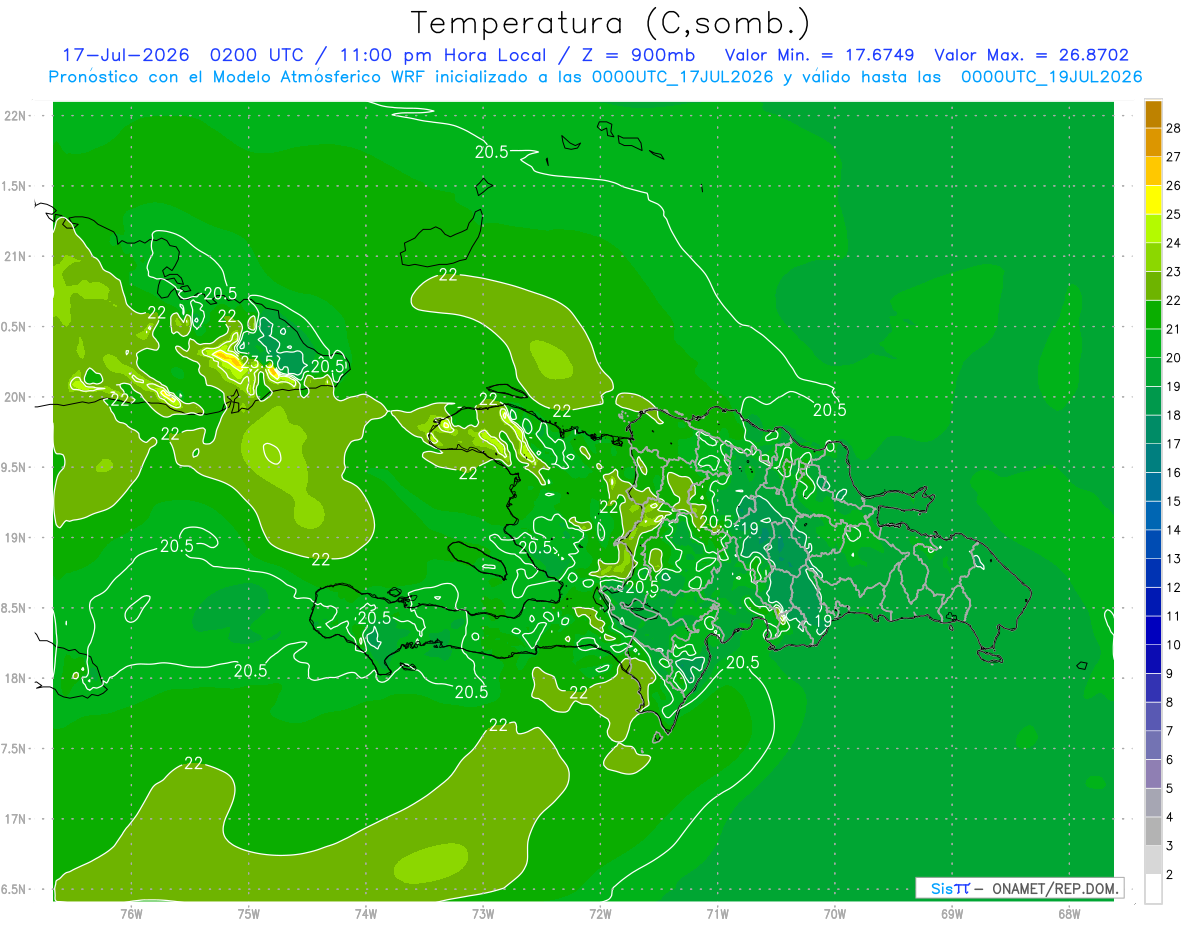Click the '12' color scale label
This screenshot has width=1200, height=927.
(1174, 587)
